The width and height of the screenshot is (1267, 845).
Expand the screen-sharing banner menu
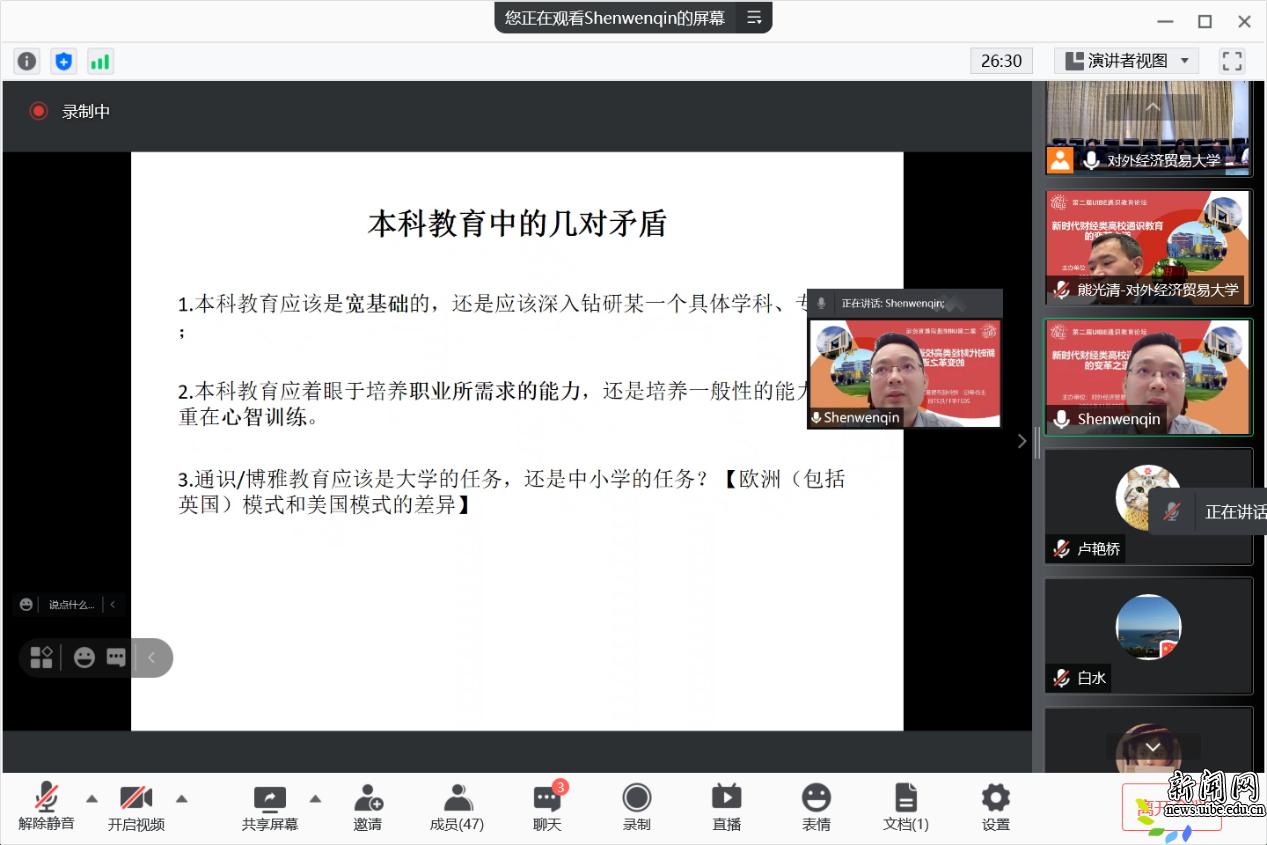point(754,18)
